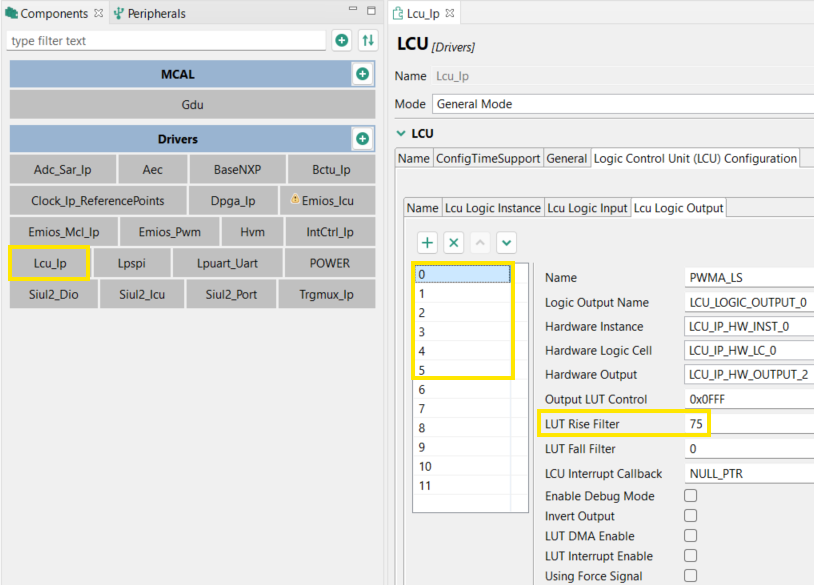This screenshot has width=814, height=585.
Task: Open the Emios_Icu driver with warning
Action: (x=327, y=201)
